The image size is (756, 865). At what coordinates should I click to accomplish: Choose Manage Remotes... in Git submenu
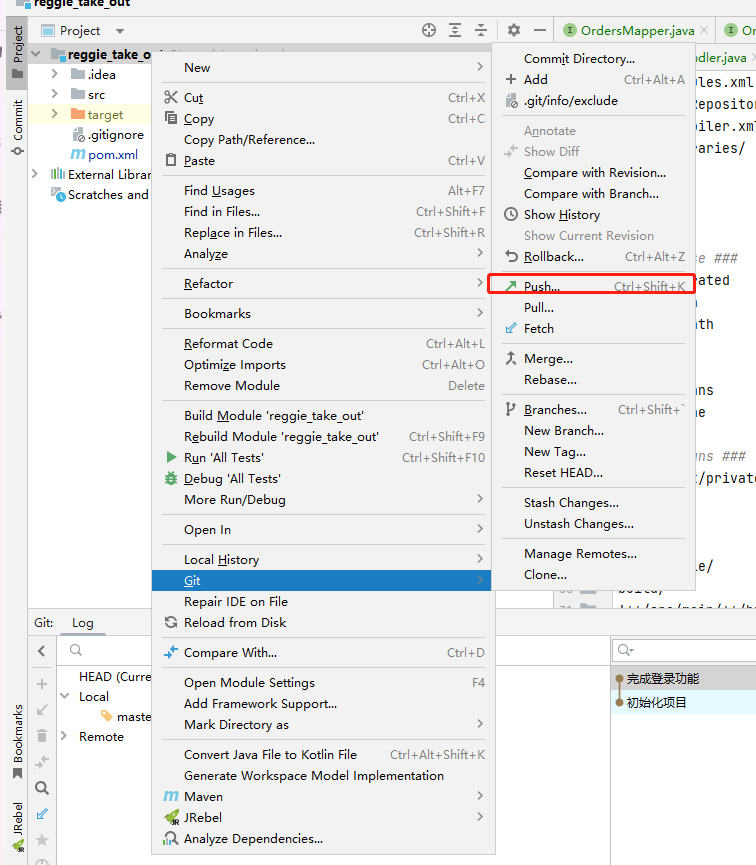[593, 553]
